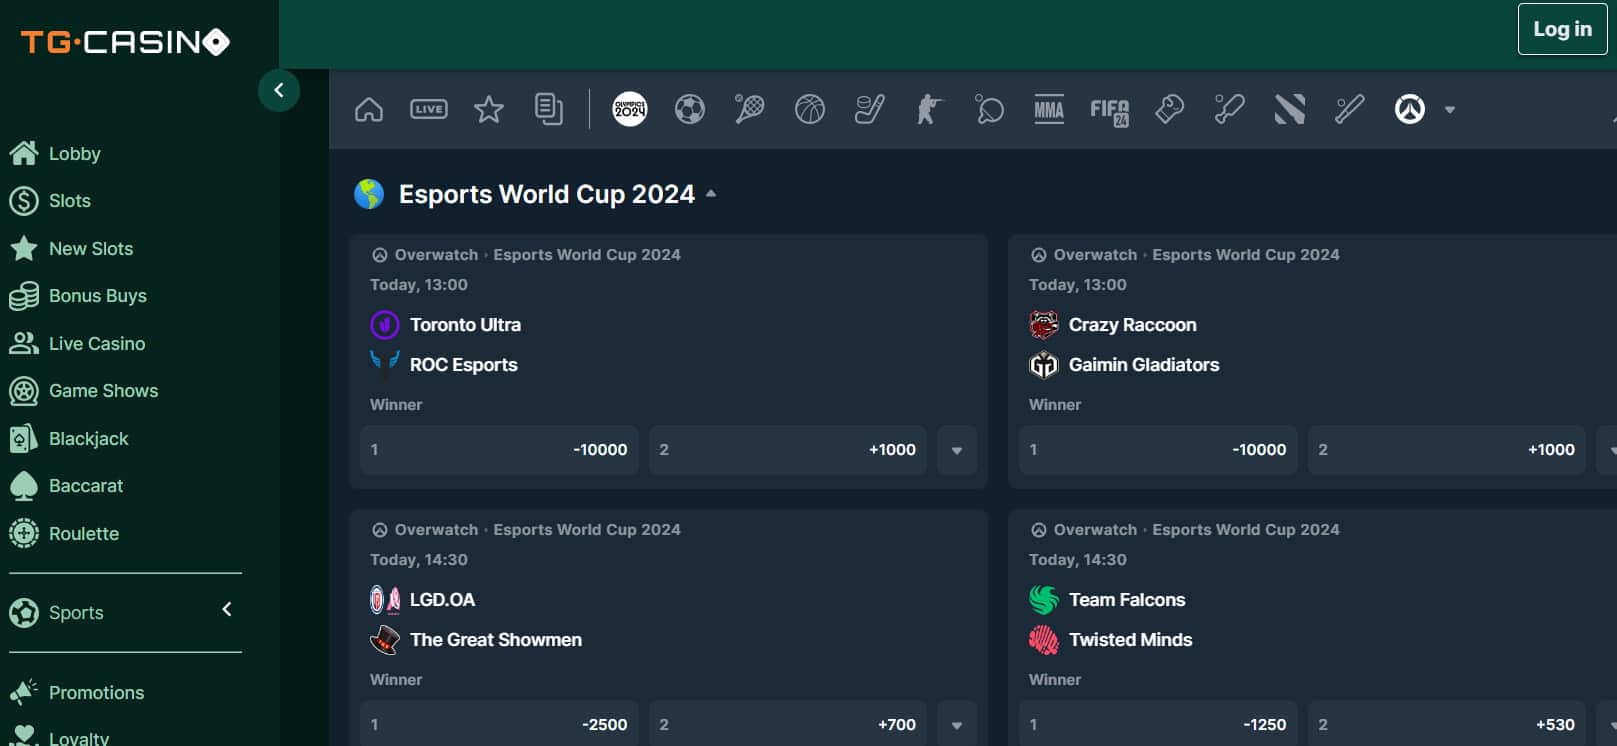Open Sports in sidebar
This screenshot has width=1617, height=746.
coord(76,613)
